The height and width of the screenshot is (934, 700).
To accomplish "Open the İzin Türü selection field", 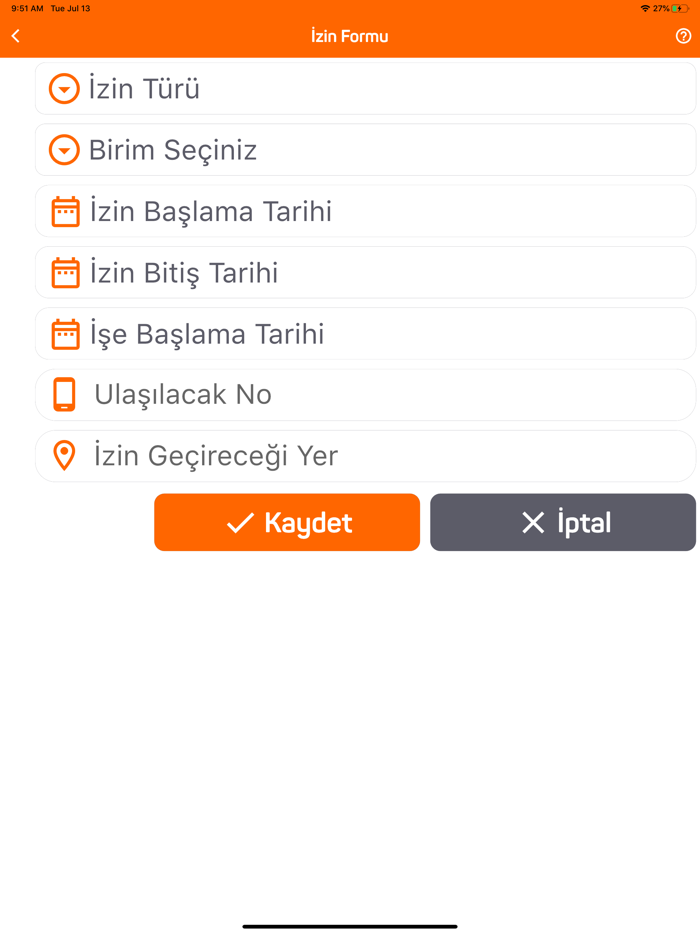I will 380,89.
